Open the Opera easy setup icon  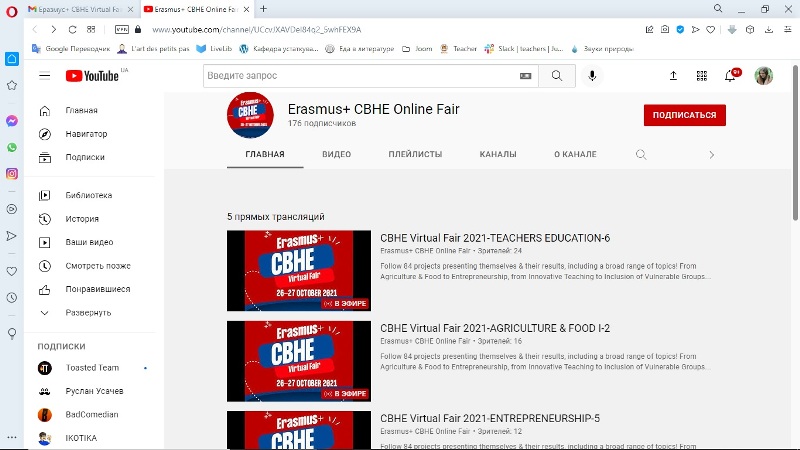click(x=788, y=30)
